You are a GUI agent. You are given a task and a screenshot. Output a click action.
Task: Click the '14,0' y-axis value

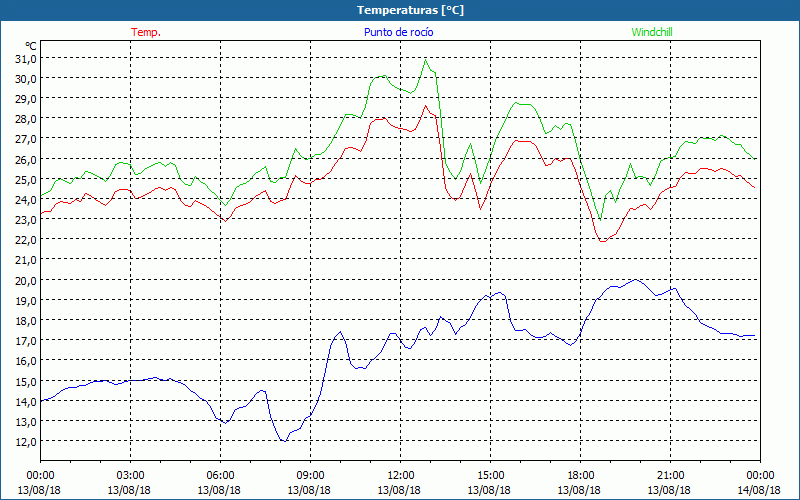pos(26,401)
